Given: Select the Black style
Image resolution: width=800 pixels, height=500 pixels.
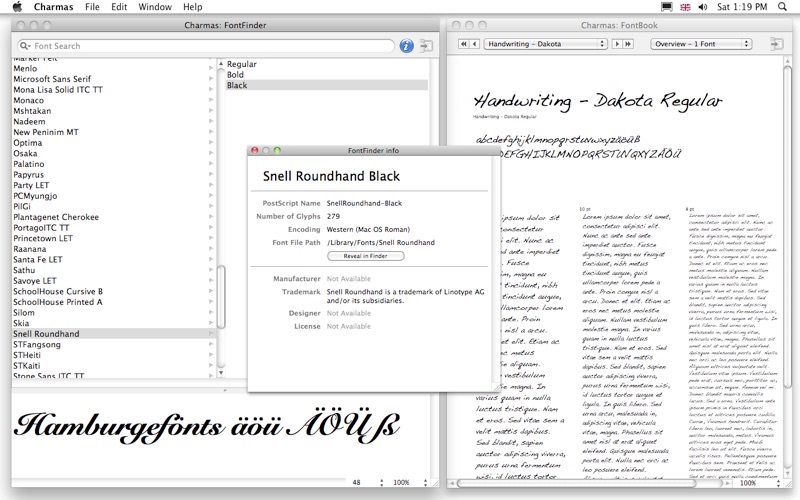Looking at the screenshot, I should (327, 85).
